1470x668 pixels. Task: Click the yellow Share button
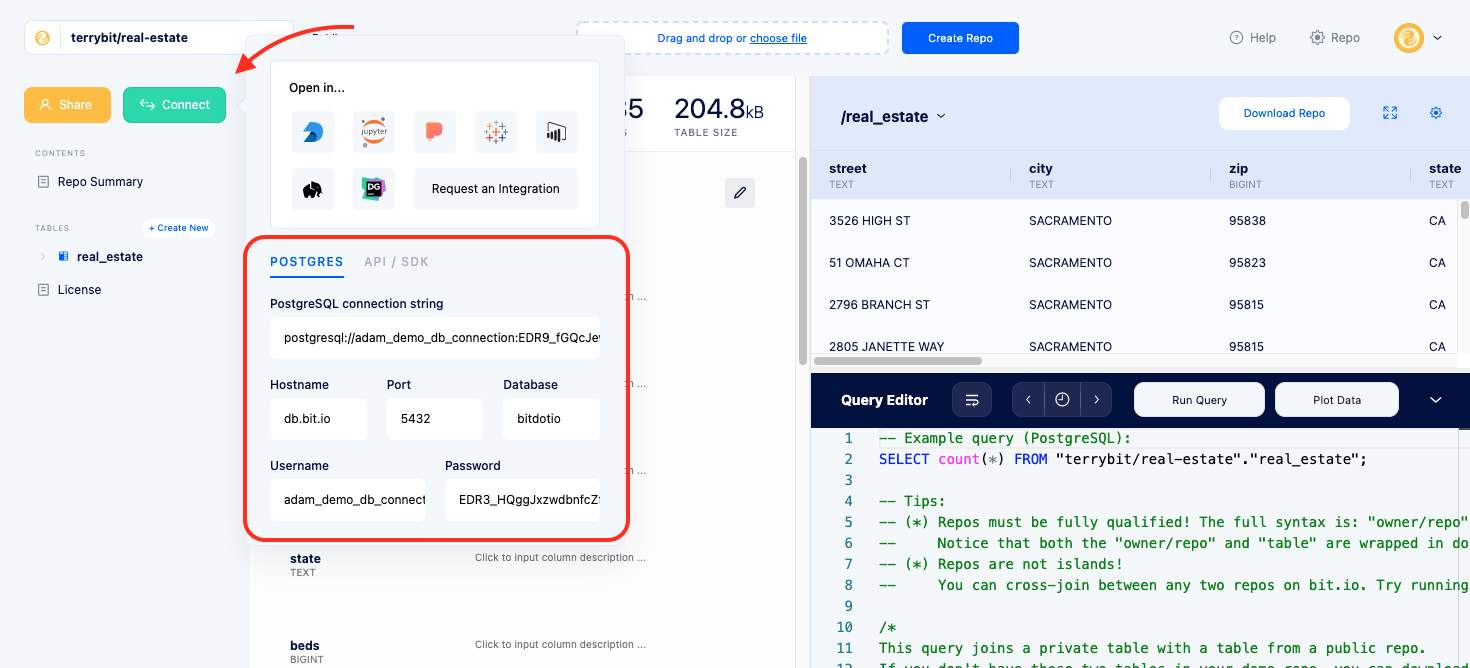(x=67, y=105)
